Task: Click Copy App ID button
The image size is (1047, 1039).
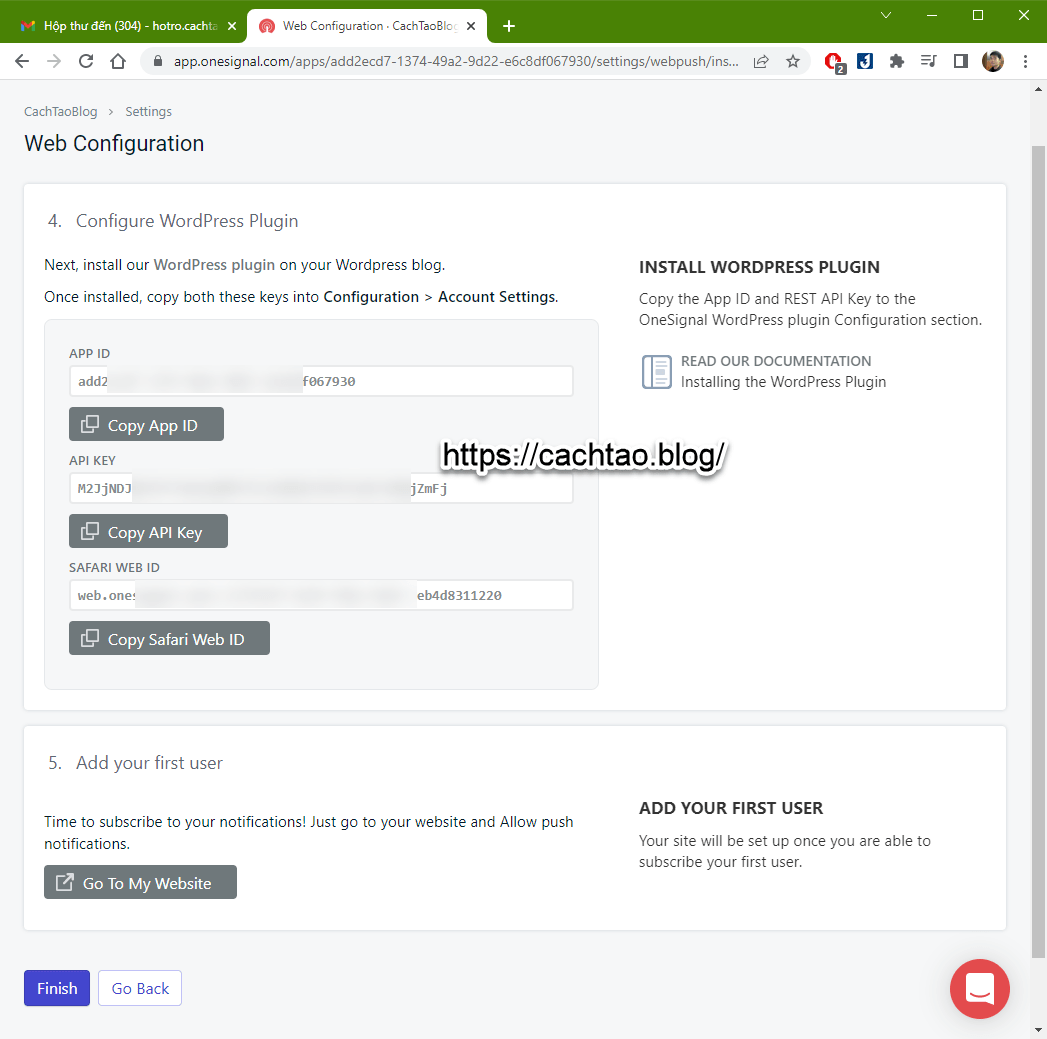Action: (x=146, y=425)
